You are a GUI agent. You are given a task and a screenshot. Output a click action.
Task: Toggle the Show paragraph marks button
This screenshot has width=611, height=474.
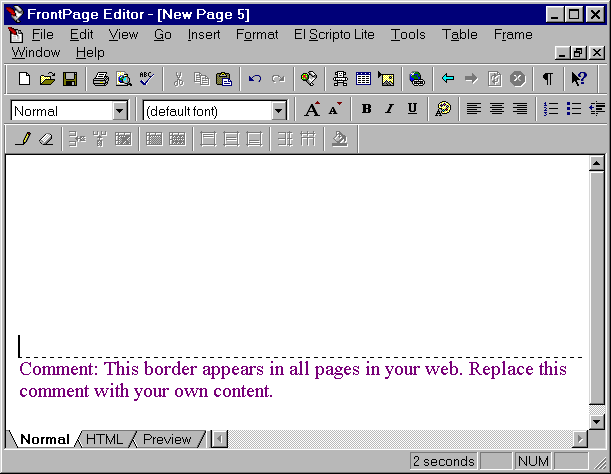(x=547, y=79)
